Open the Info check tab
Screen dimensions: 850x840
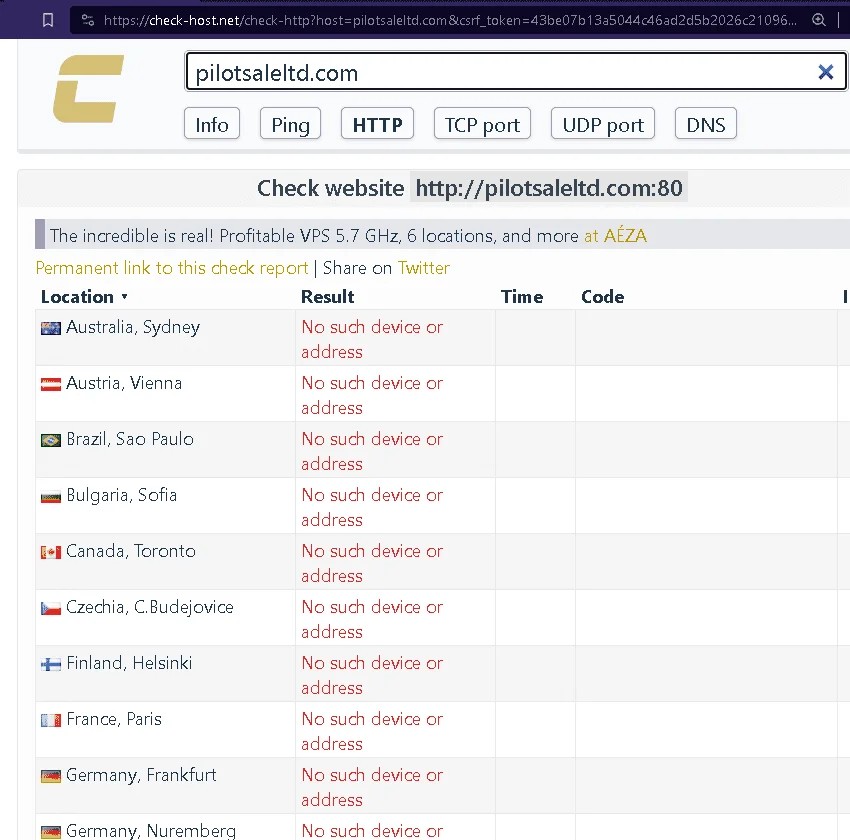(x=212, y=124)
